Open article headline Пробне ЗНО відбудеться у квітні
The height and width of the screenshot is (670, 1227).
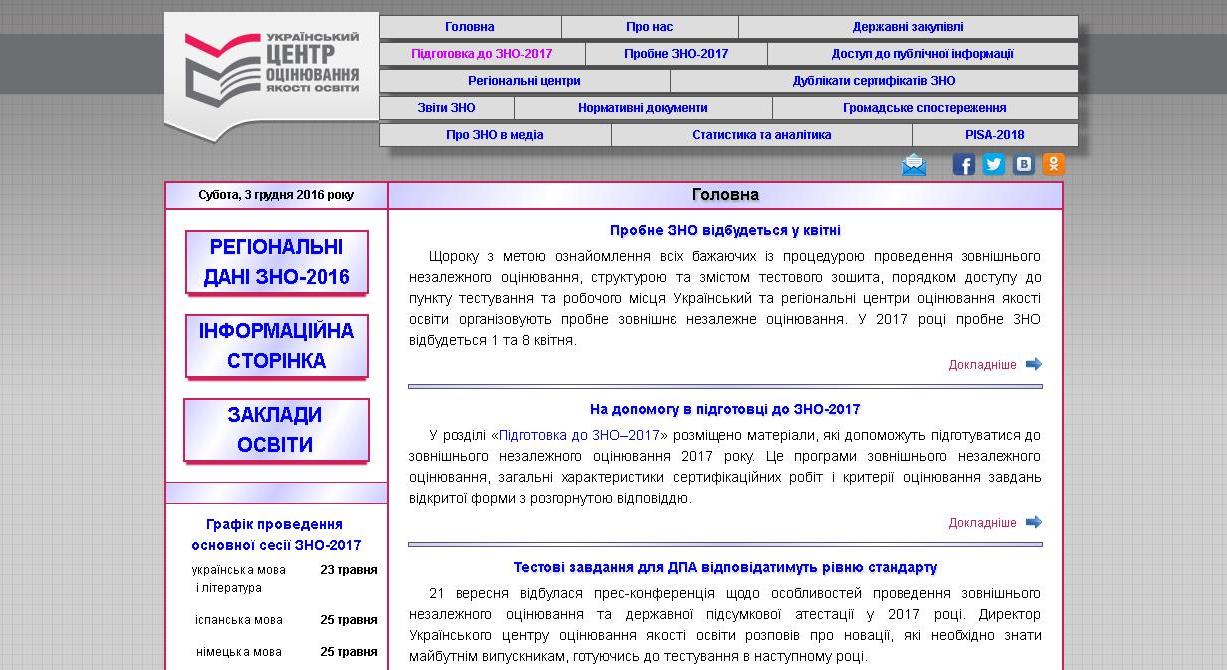point(725,230)
